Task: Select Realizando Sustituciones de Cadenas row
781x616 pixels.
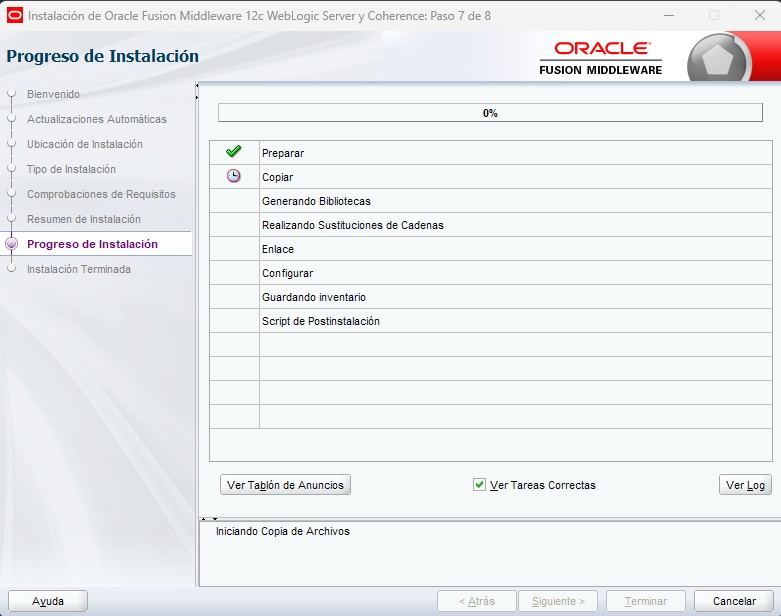Action: (491, 225)
